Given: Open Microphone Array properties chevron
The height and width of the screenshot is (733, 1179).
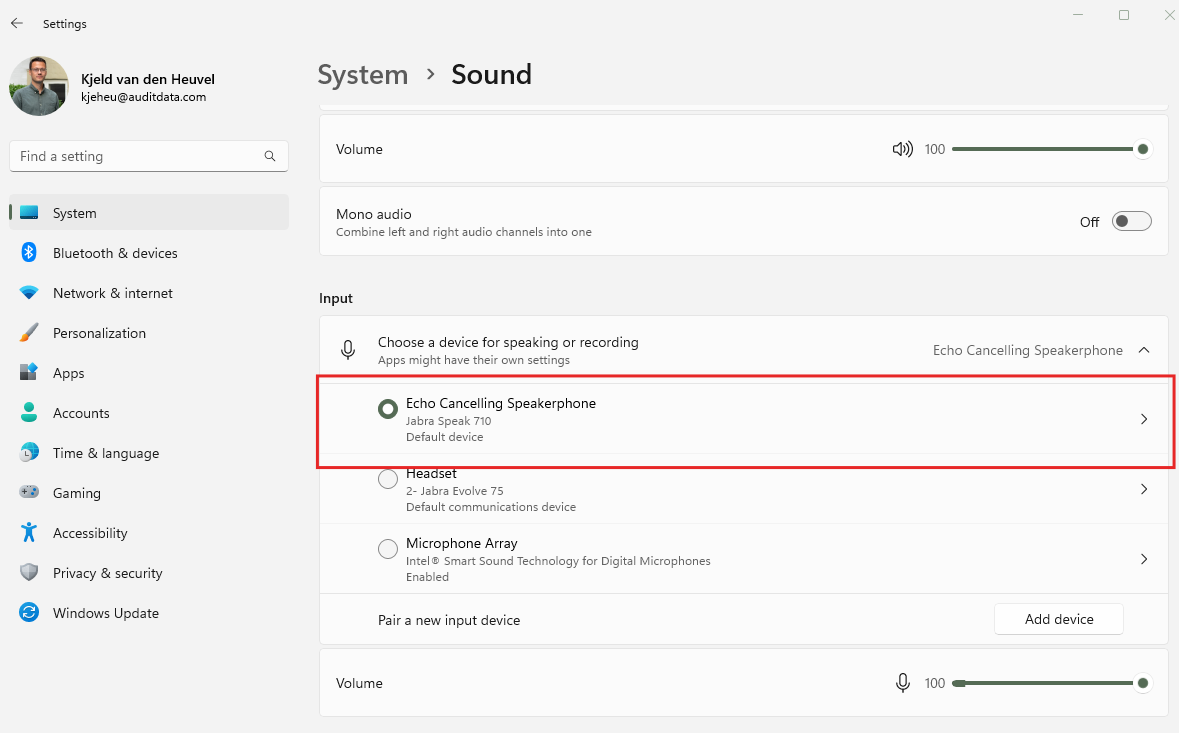Looking at the screenshot, I should 1144,559.
